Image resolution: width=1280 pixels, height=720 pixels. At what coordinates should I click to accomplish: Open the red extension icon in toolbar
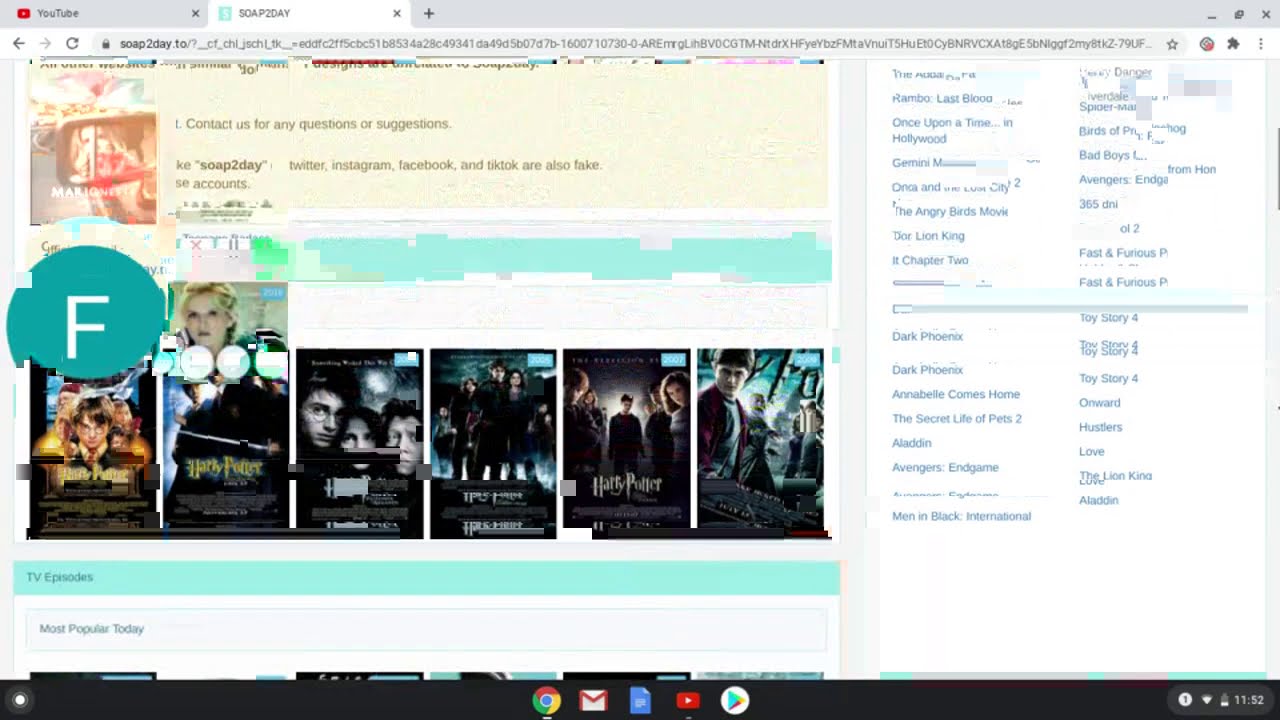pos(1207,44)
